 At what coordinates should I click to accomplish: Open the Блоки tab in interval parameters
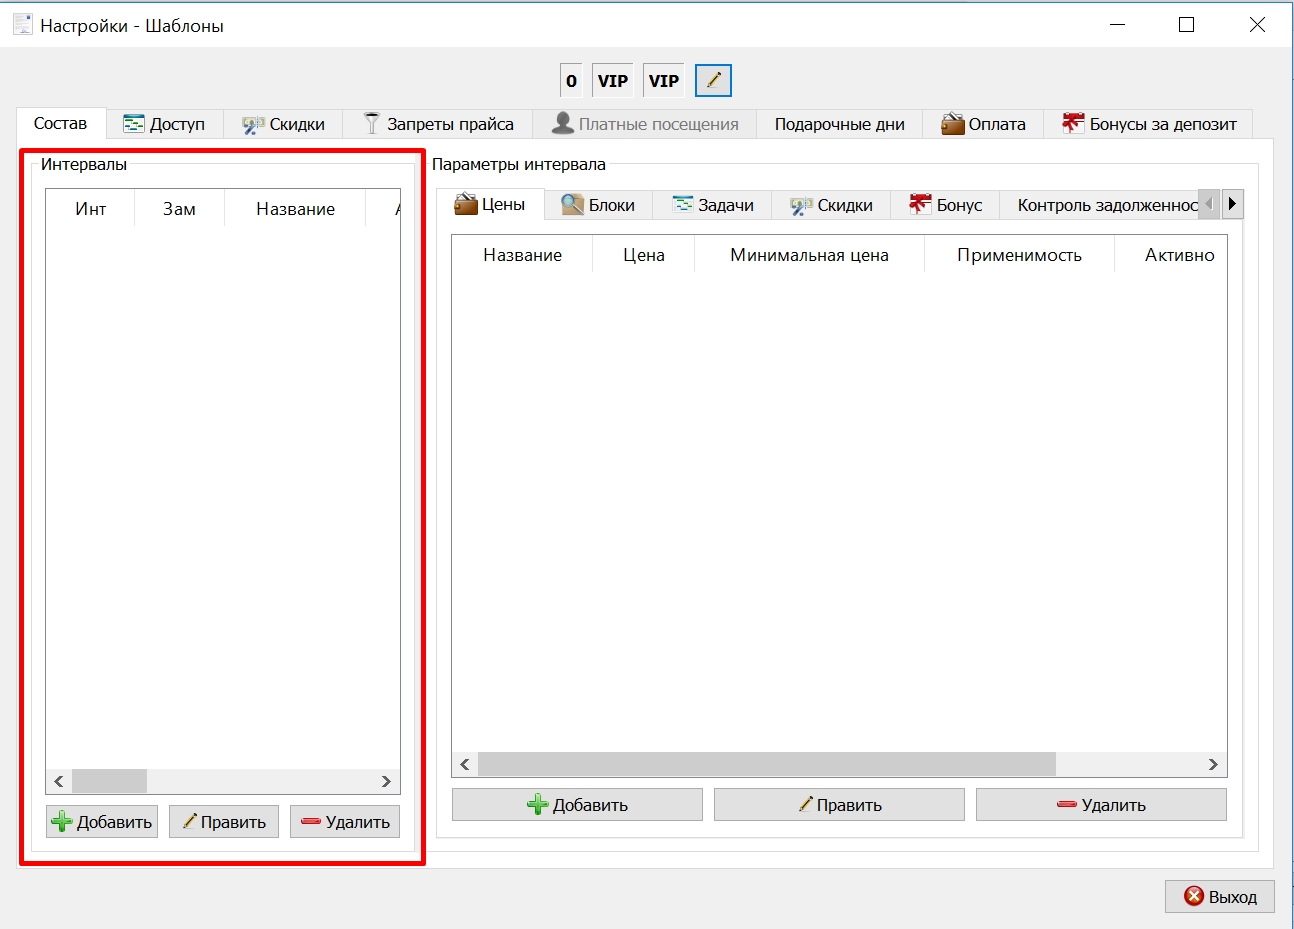click(x=598, y=205)
